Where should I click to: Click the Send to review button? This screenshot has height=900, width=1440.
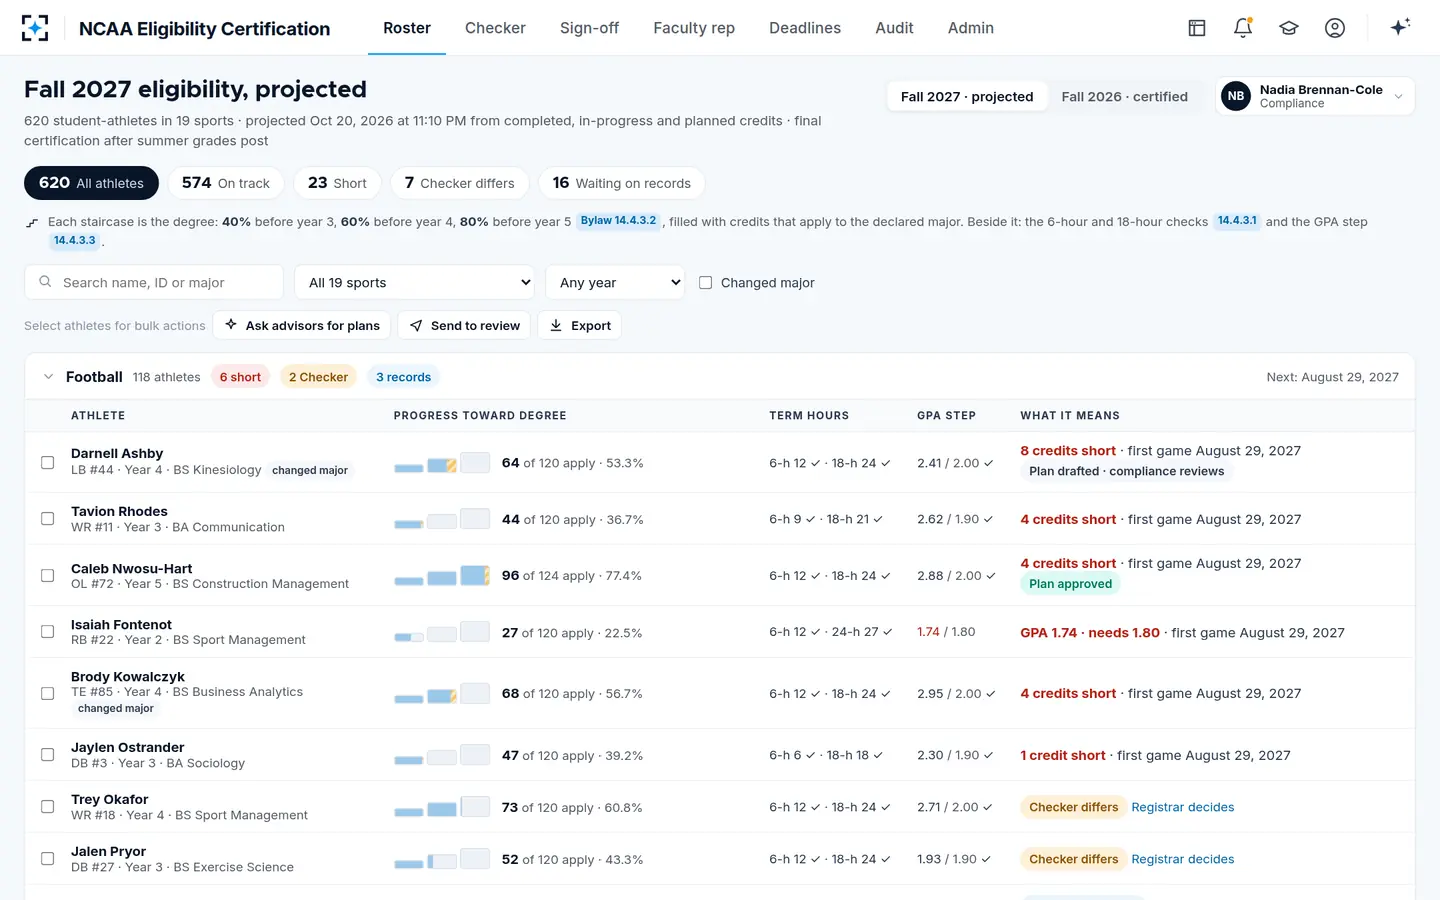point(464,325)
